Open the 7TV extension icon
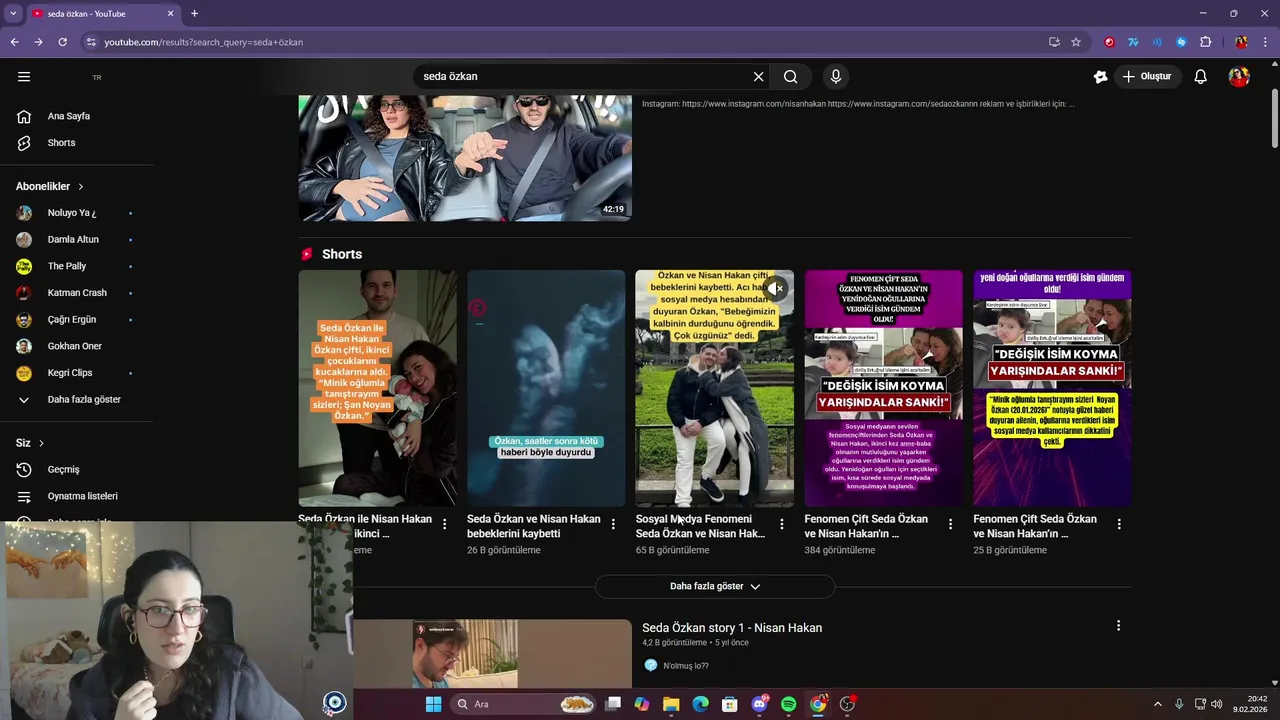Screen dimensions: 1280x720 (1133, 42)
